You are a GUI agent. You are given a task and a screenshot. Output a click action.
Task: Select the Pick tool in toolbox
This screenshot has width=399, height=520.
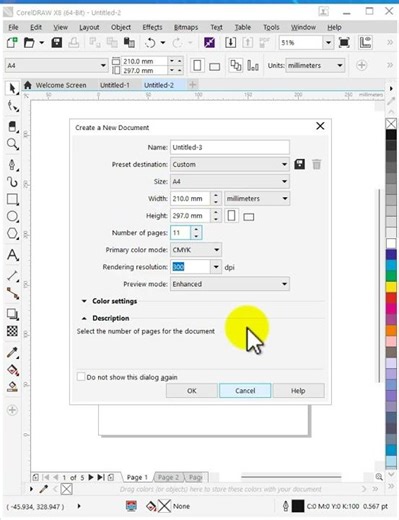pyautogui.click(x=12, y=89)
